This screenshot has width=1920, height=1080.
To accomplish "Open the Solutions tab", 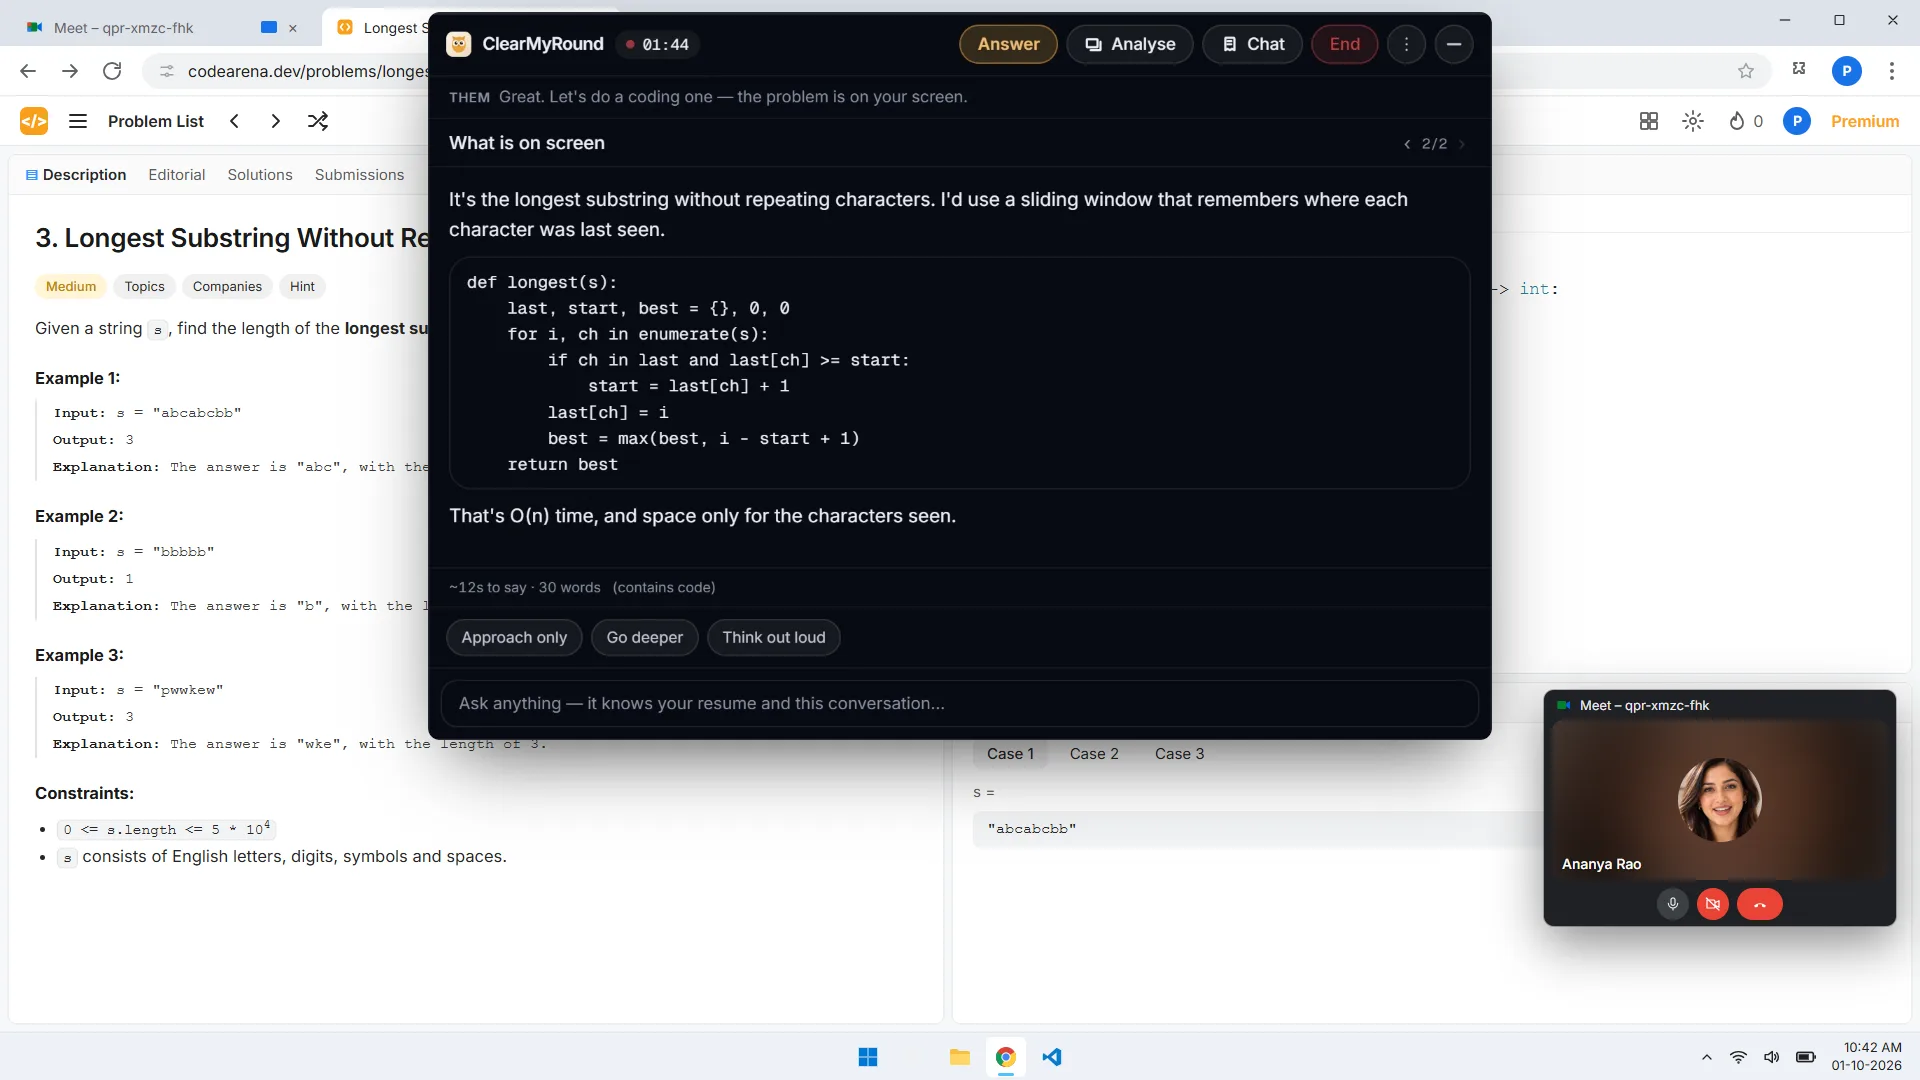I will pyautogui.click(x=260, y=175).
